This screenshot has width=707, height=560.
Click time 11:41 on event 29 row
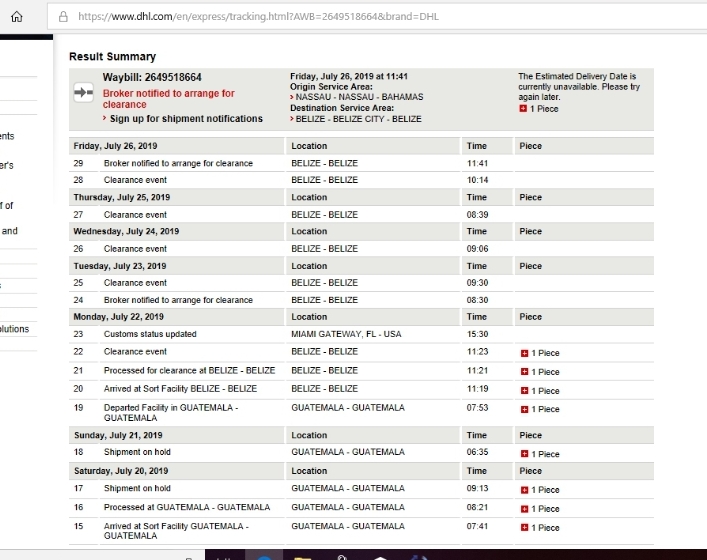477,163
